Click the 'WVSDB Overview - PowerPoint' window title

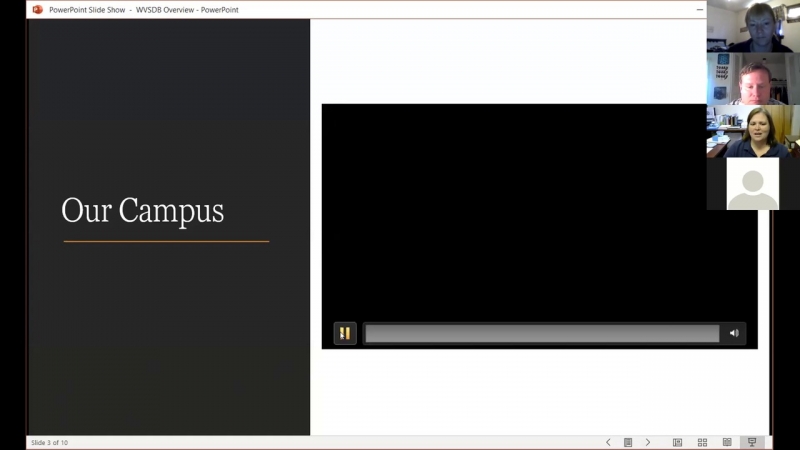187,10
